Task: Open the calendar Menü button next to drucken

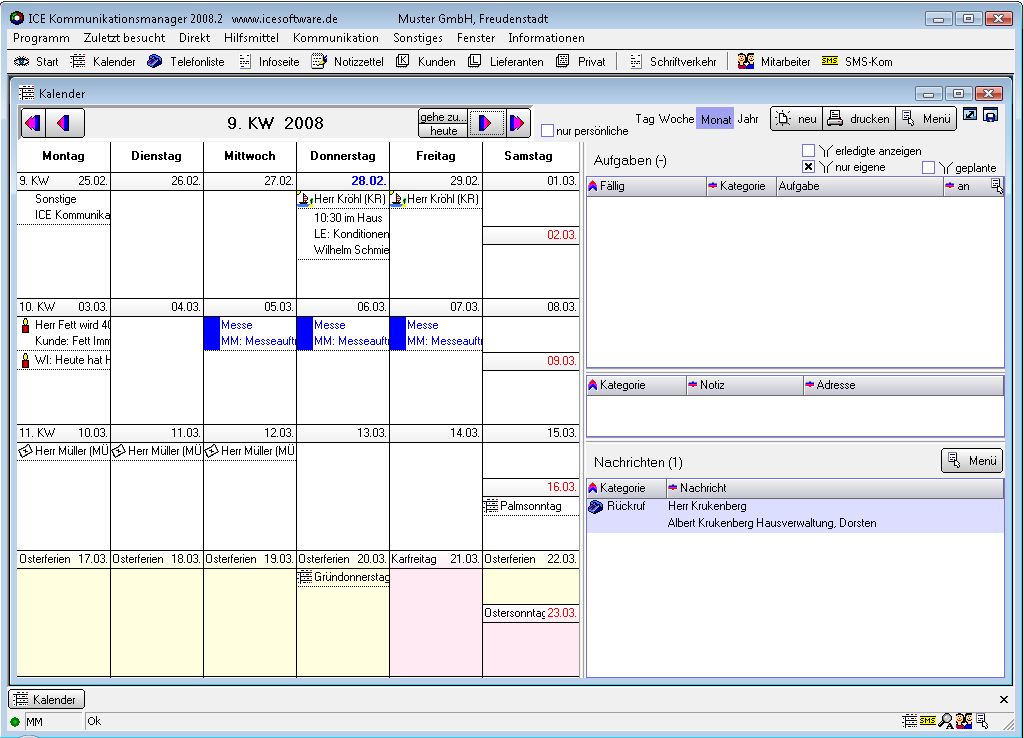Action: coord(925,119)
